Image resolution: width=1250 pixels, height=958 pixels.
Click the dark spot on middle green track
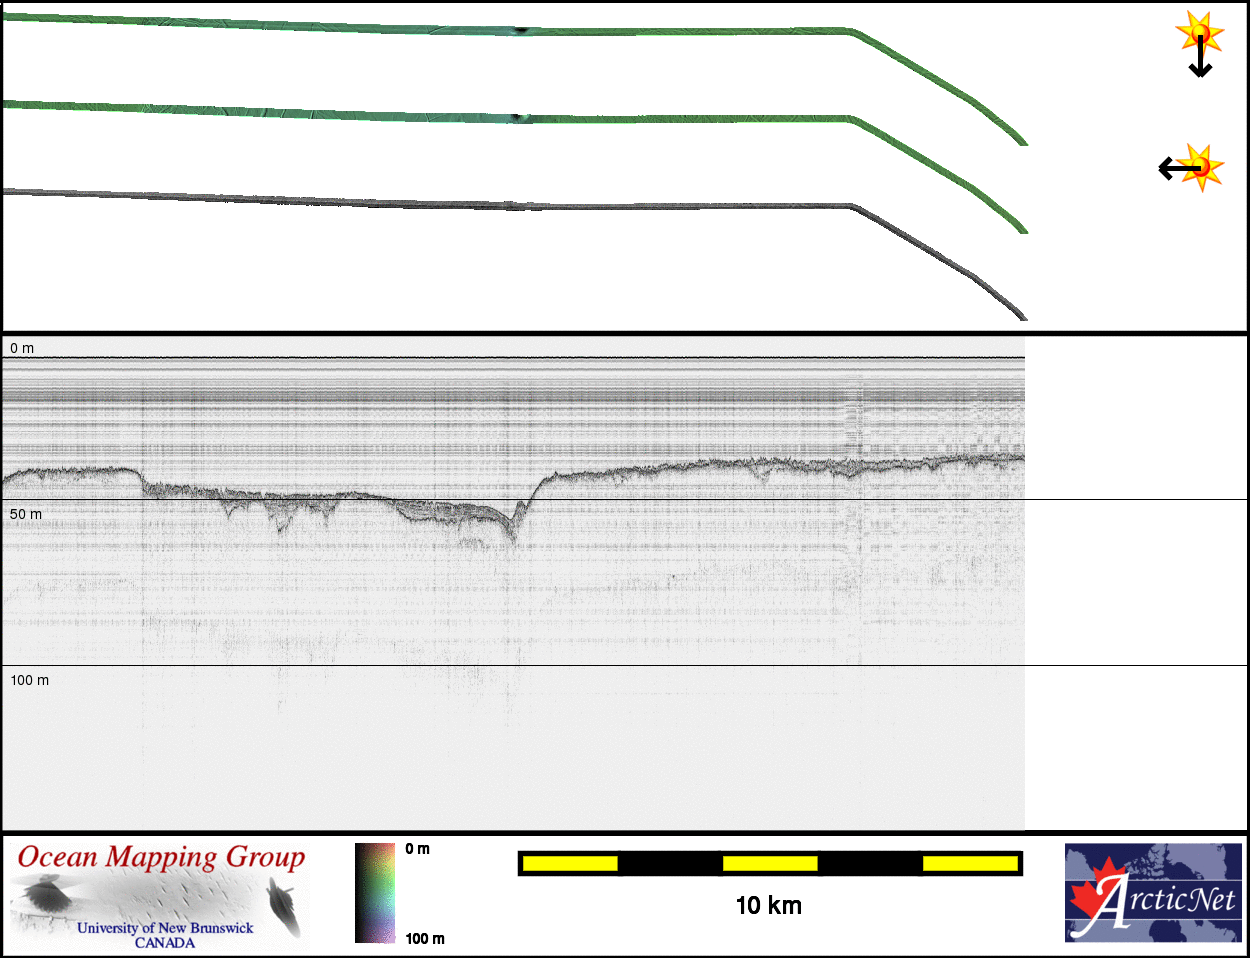tap(516, 117)
